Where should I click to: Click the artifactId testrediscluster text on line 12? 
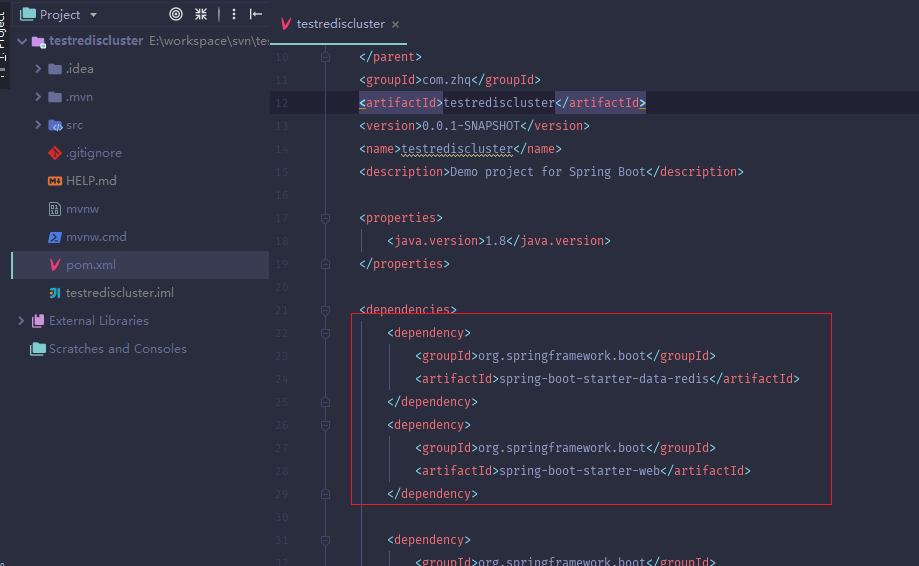[499, 103]
